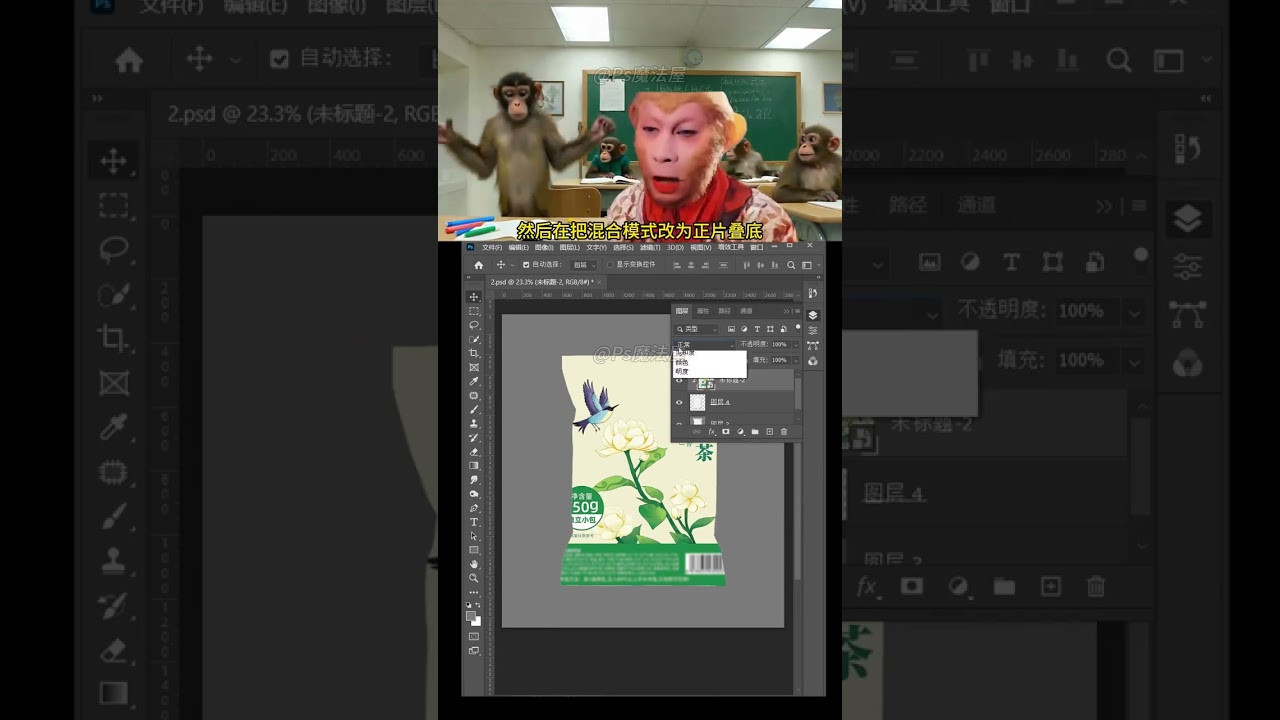This screenshot has width=1280, height=720.
Task: Open the History panel icon in dock
Action: pos(813,293)
